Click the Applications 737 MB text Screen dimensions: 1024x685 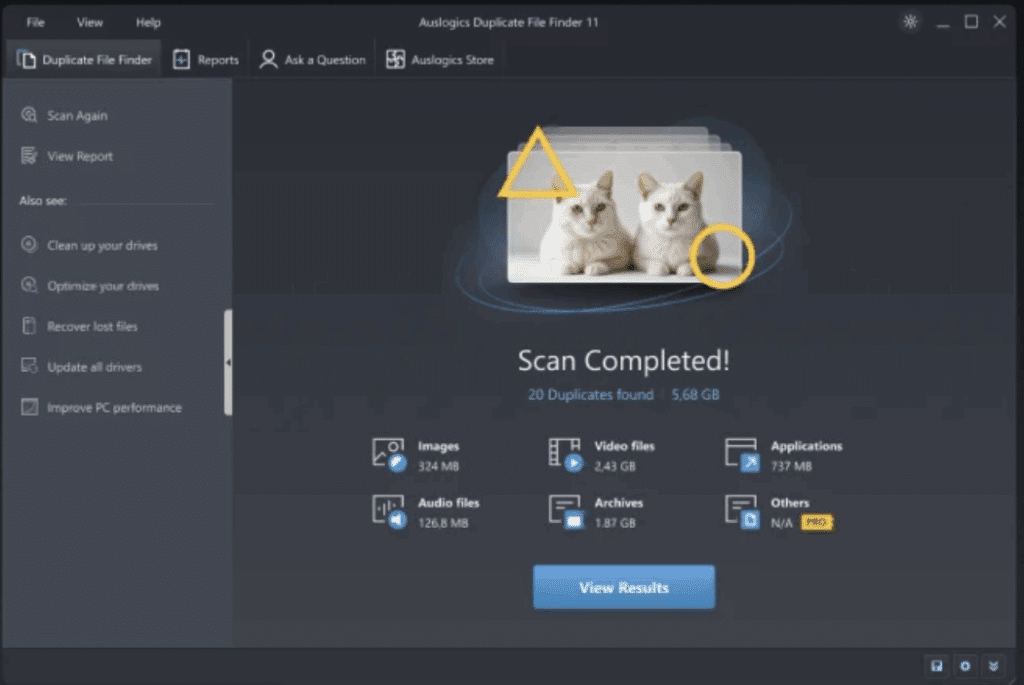pos(791,466)
